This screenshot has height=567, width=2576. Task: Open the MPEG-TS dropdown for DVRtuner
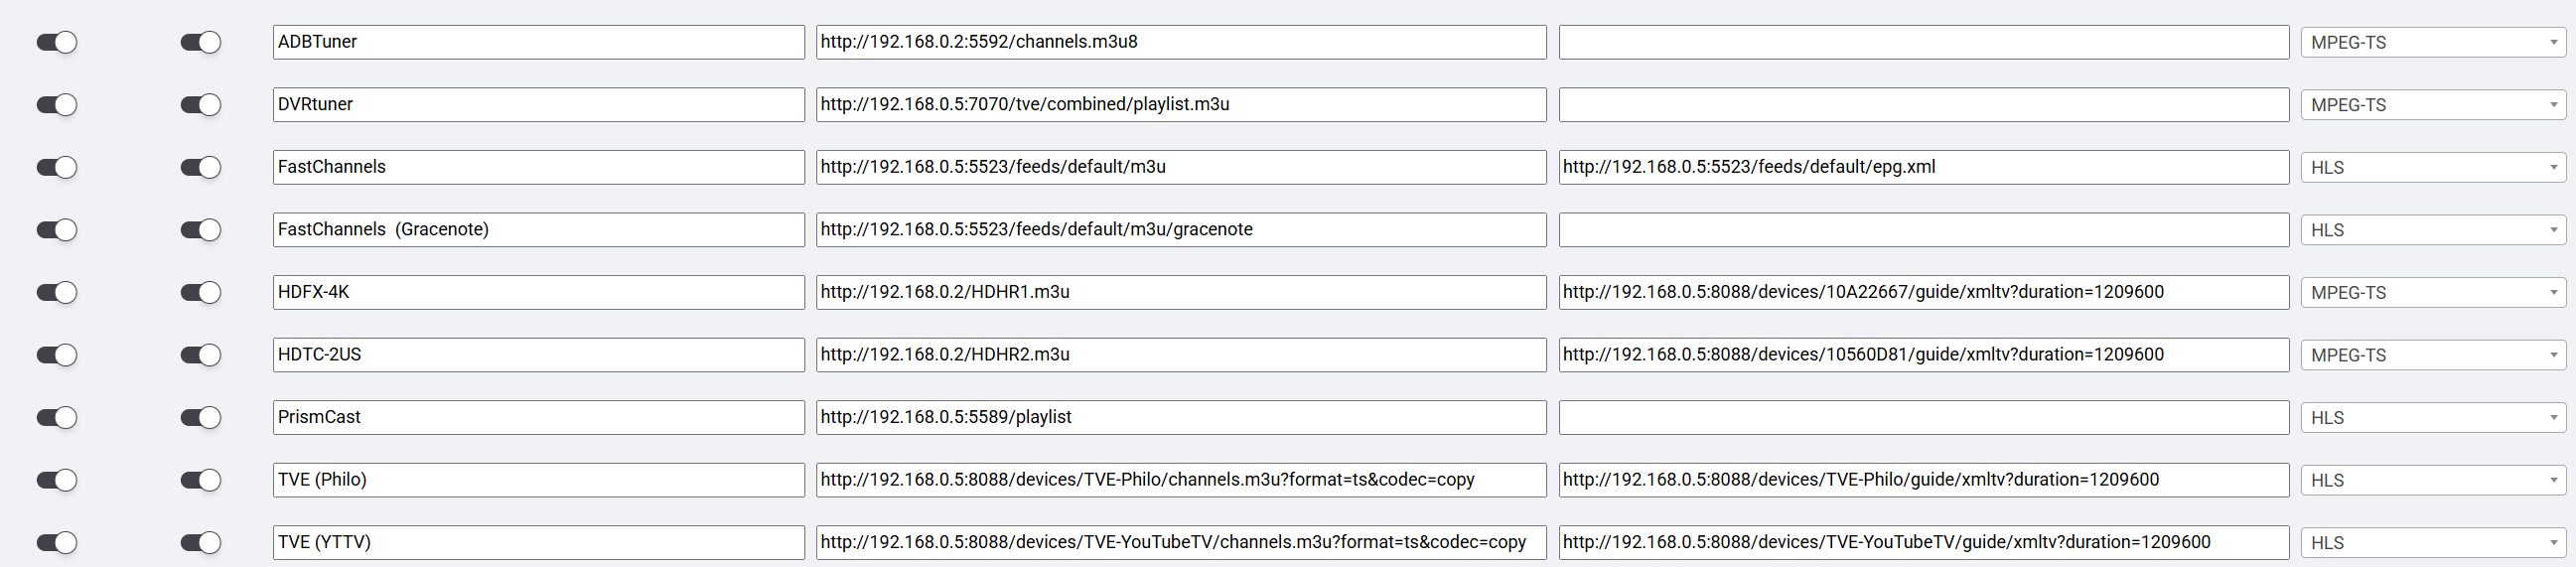pyautogui.click(x=2432, y=105)
